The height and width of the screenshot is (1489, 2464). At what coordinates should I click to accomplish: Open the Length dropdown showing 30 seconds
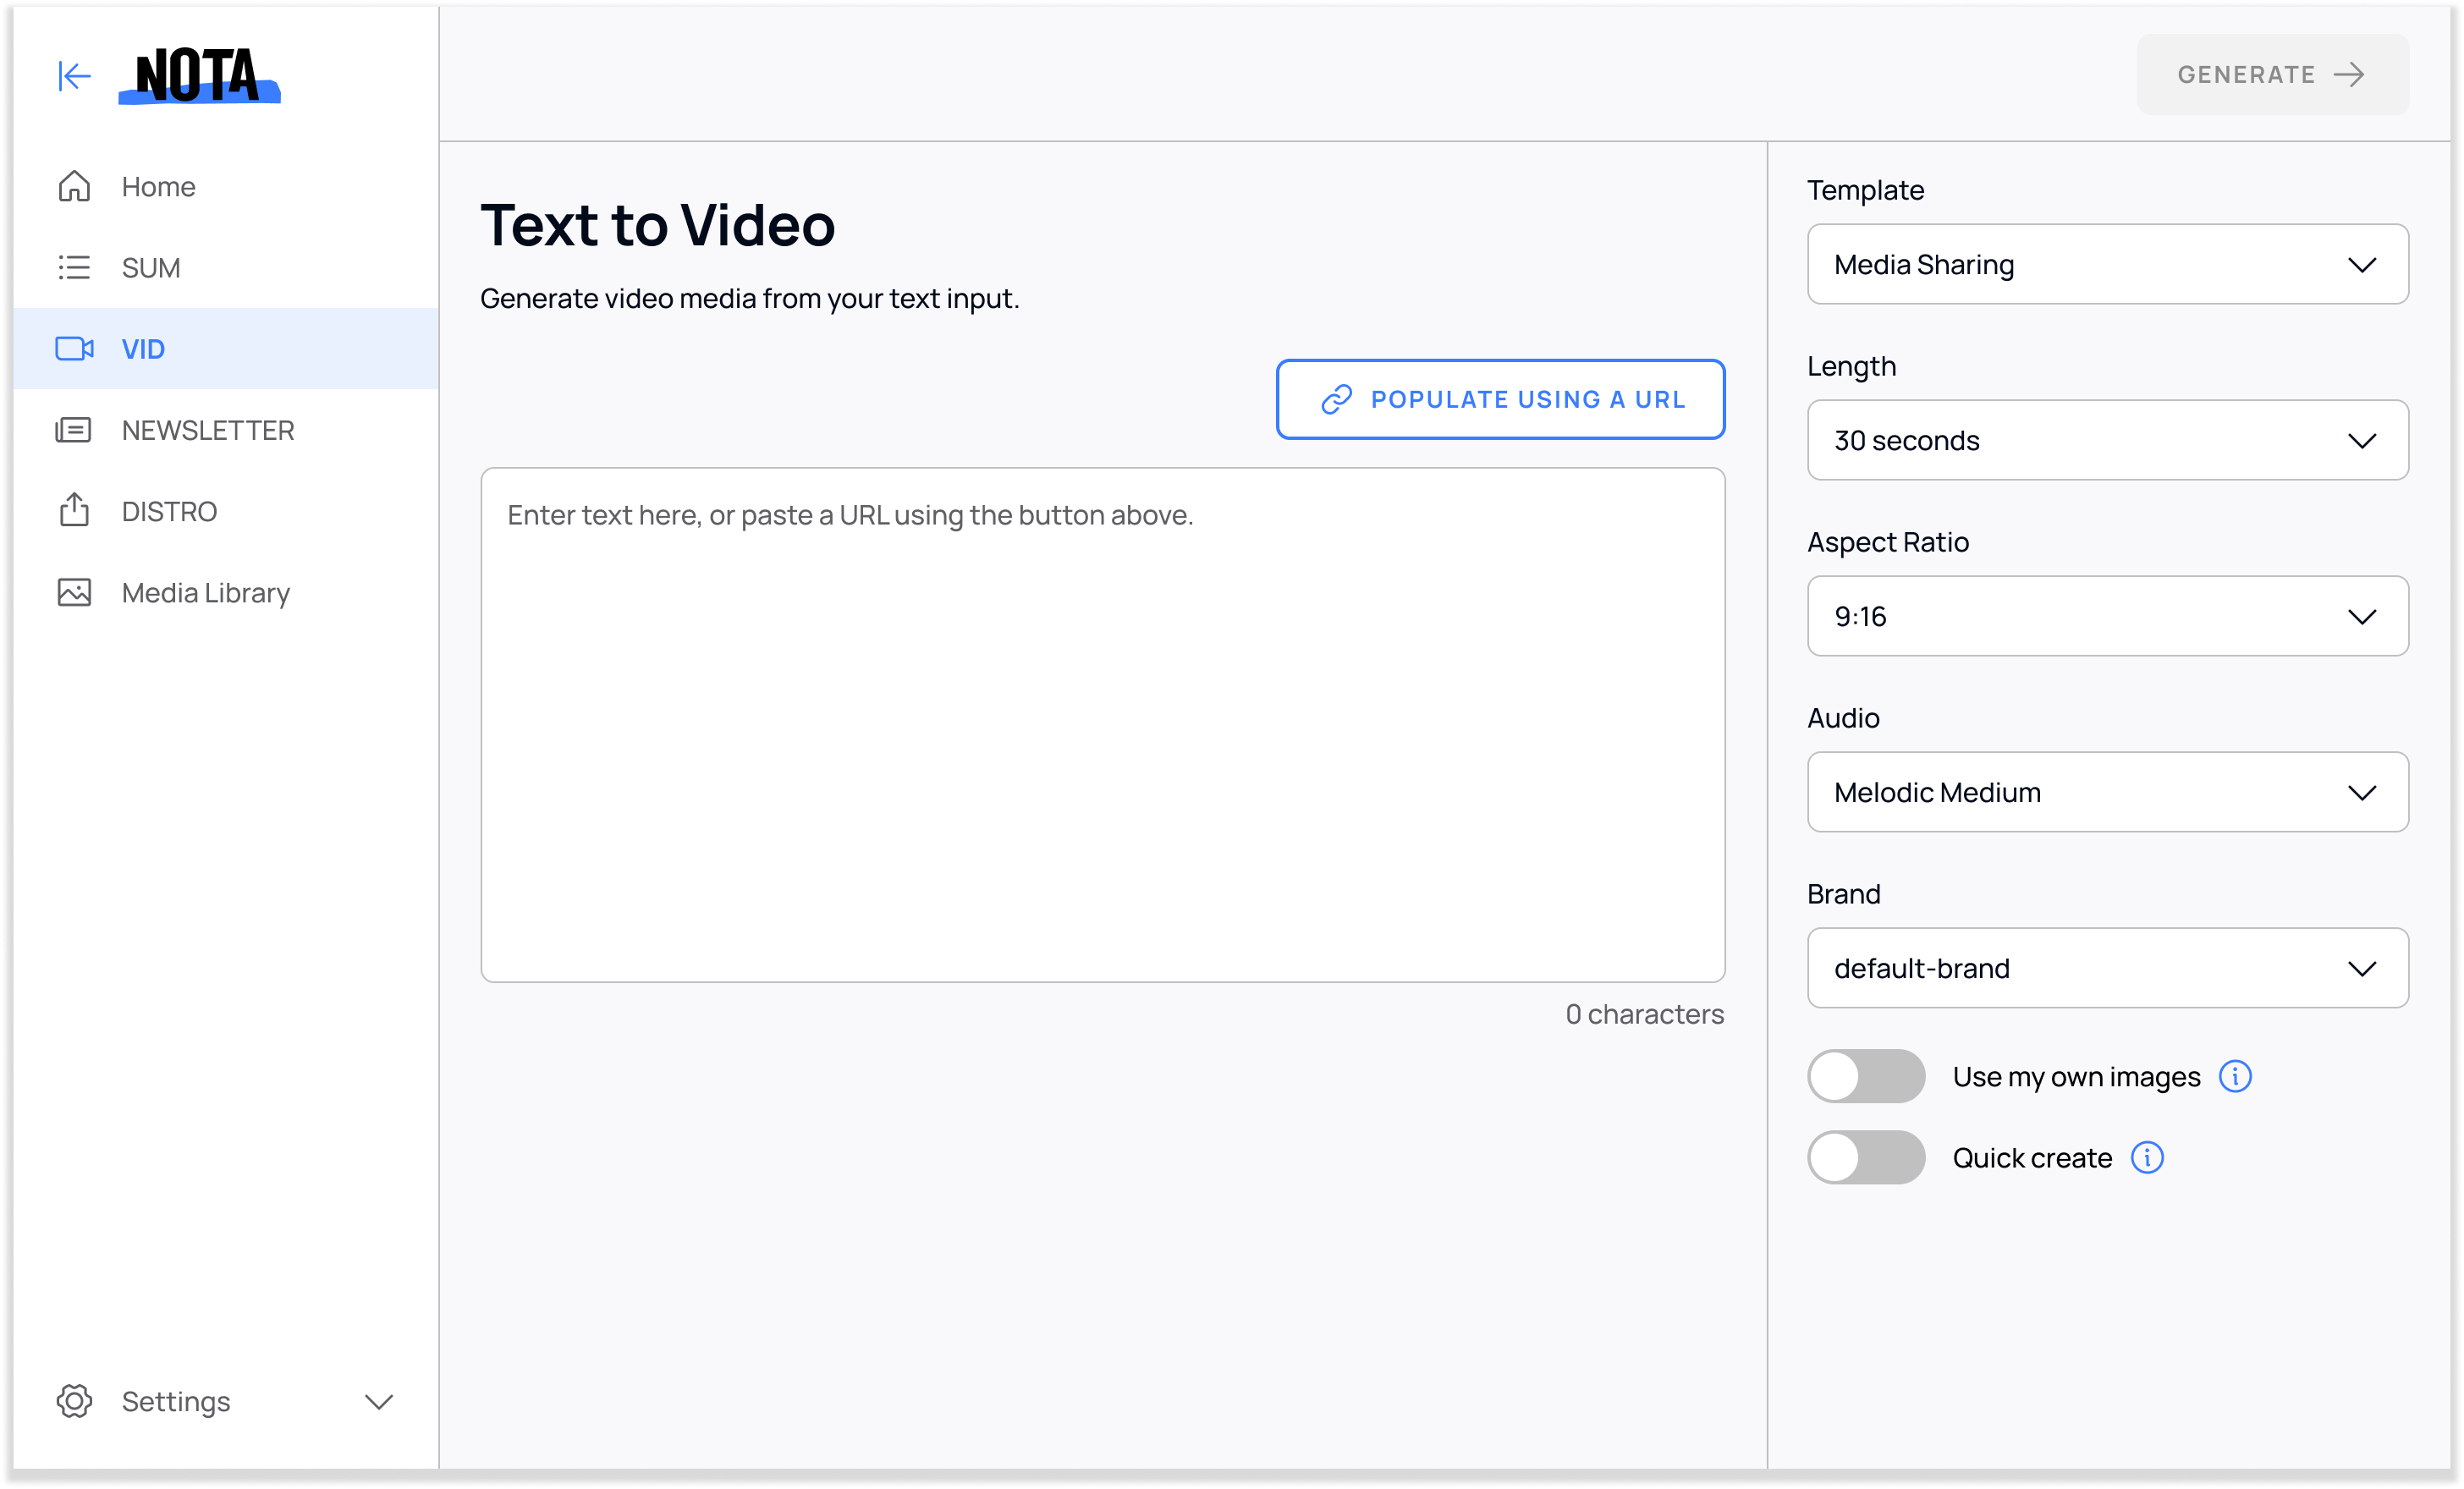coord(2107,441)
